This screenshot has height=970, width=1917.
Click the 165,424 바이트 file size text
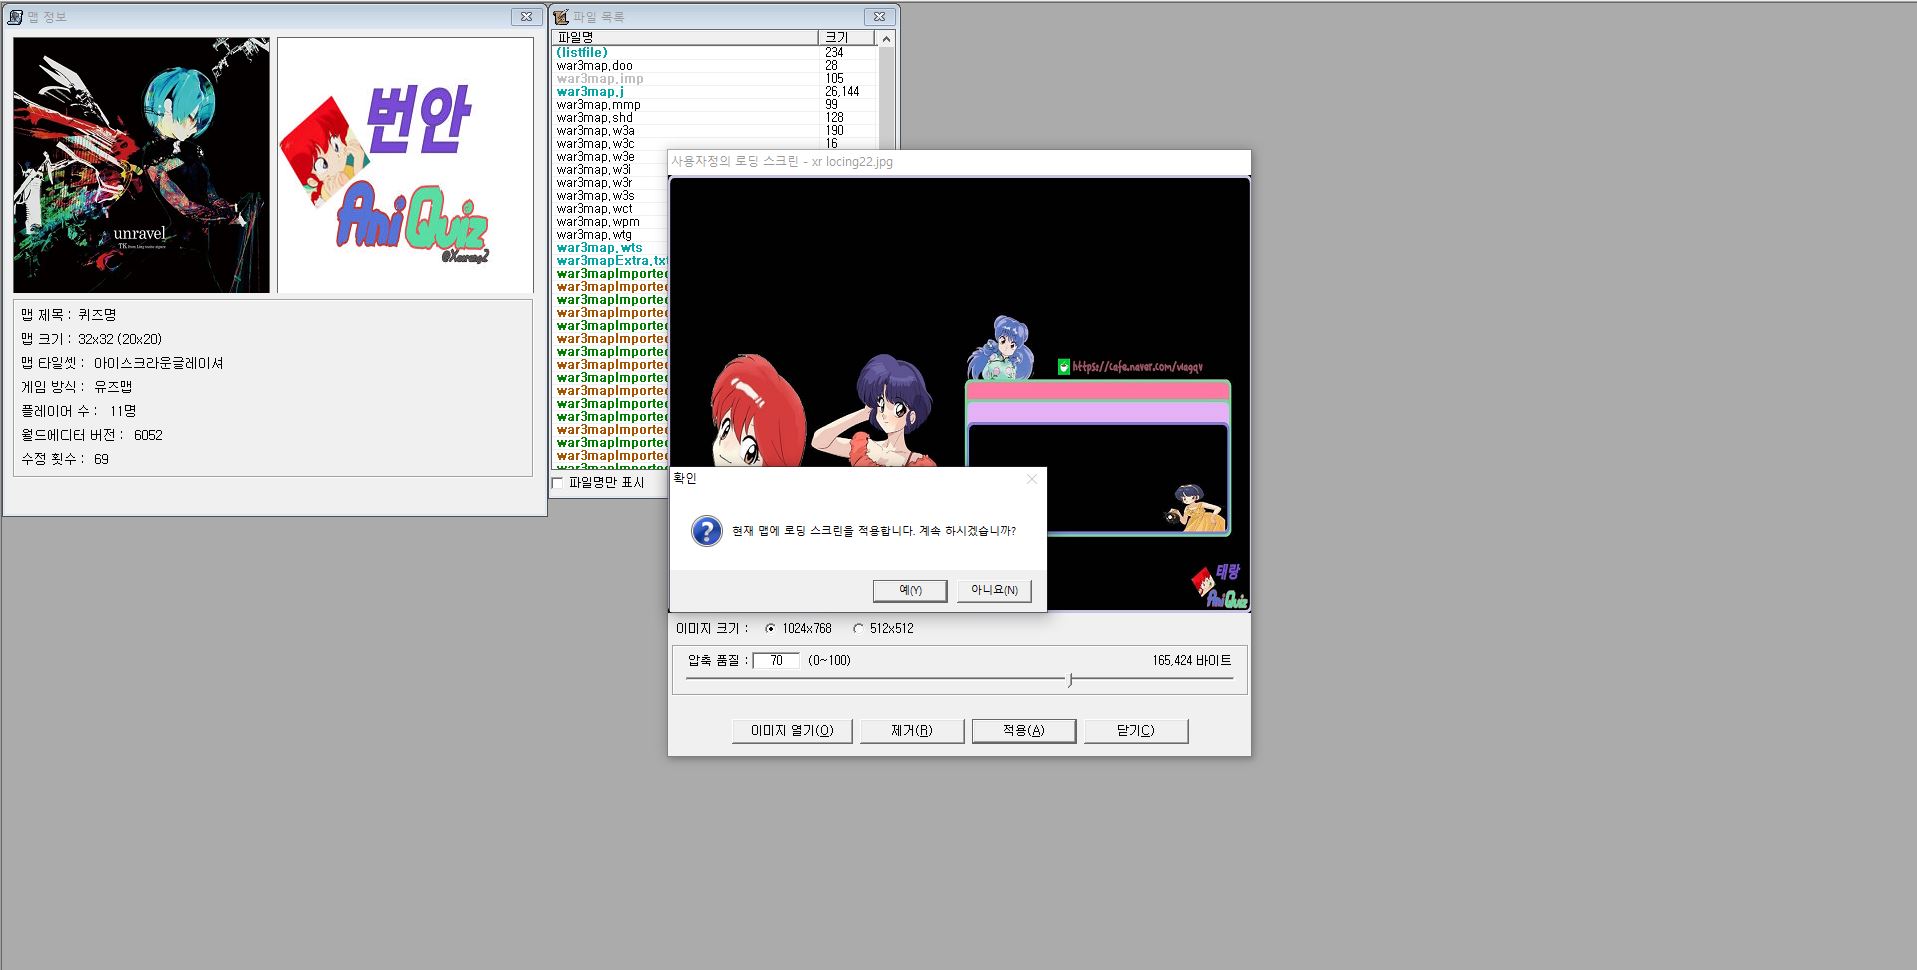click(x=1192, y=661)
